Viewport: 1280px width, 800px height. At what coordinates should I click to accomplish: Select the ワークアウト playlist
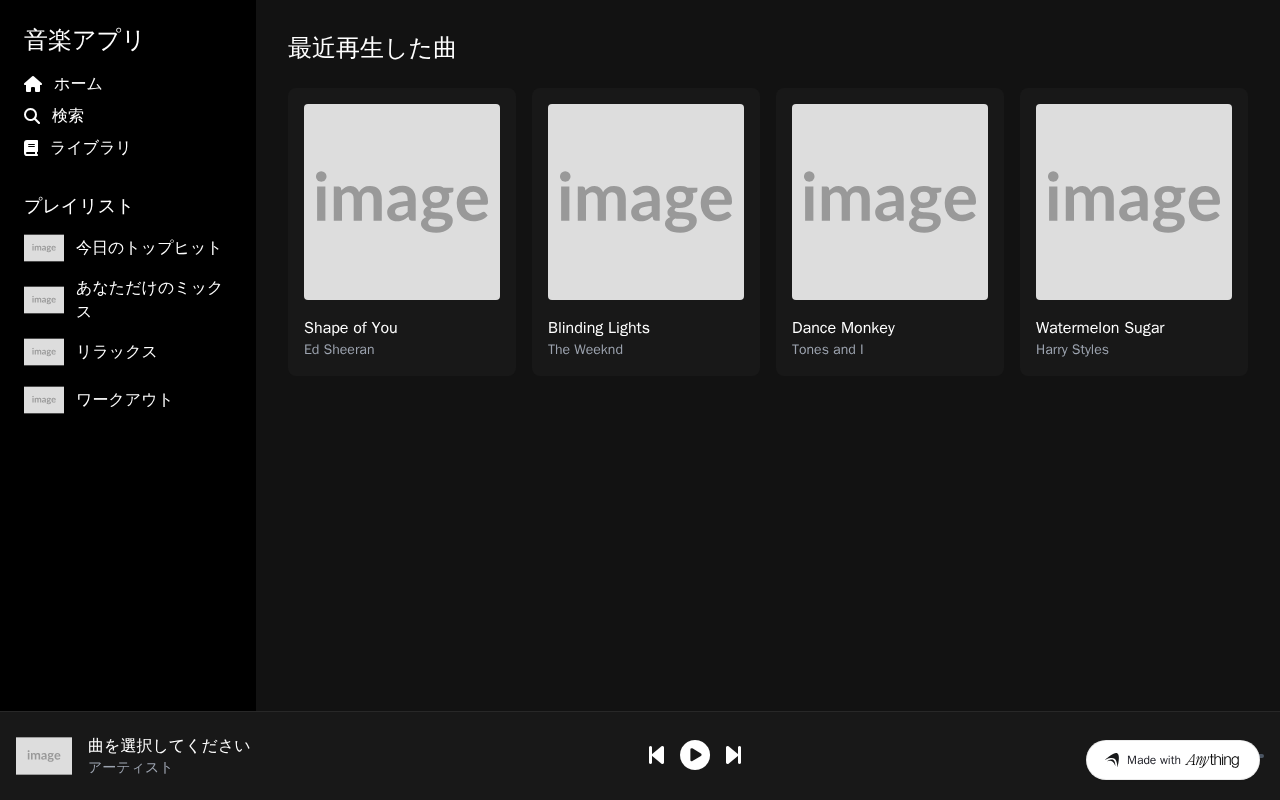pos(128,400)
